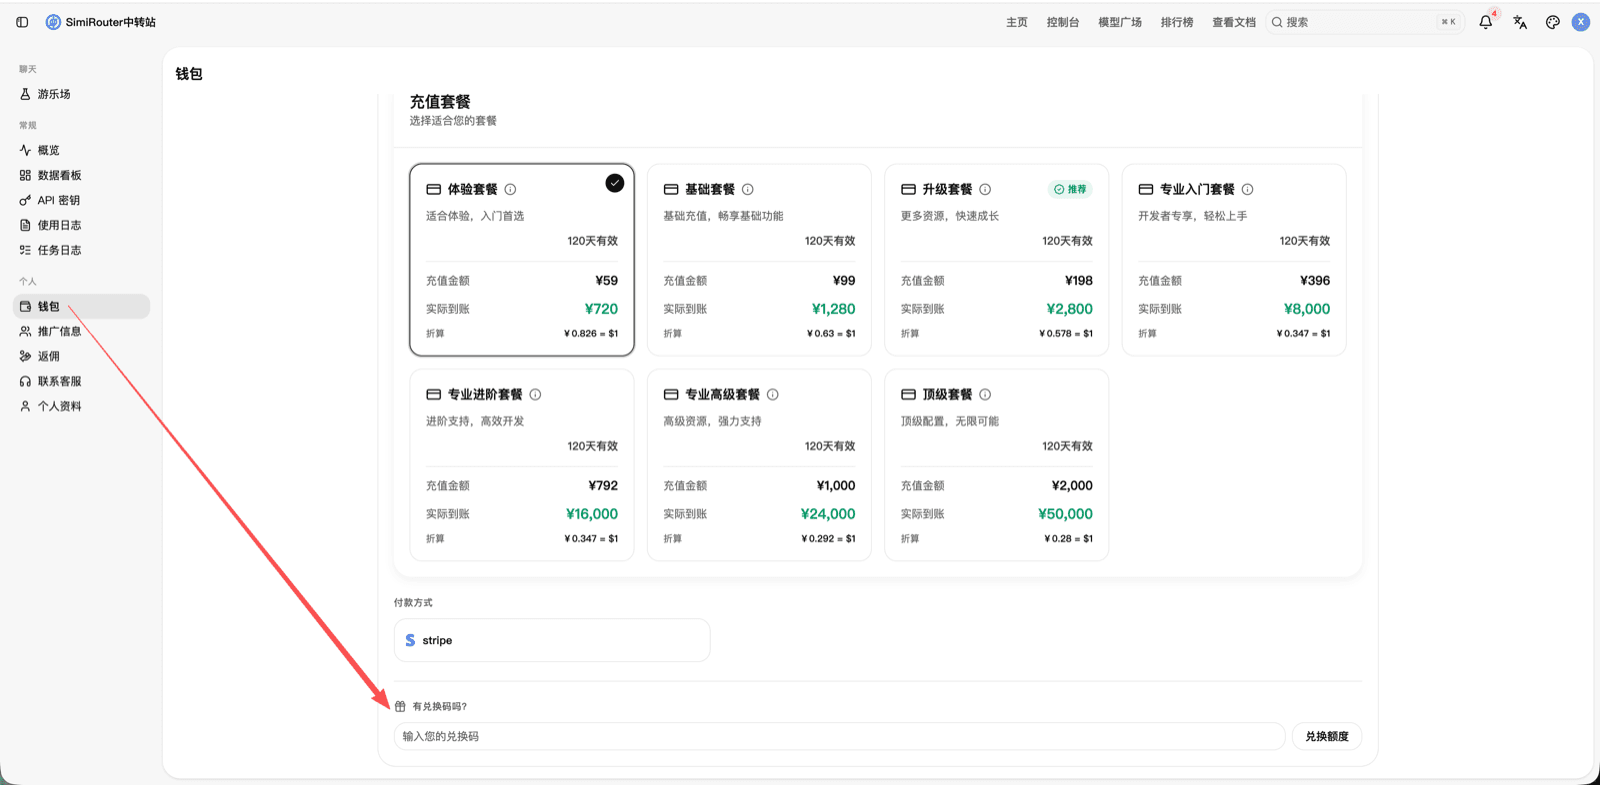
Task: Click the SimiRouter logo icon
Action: point(53,22)
